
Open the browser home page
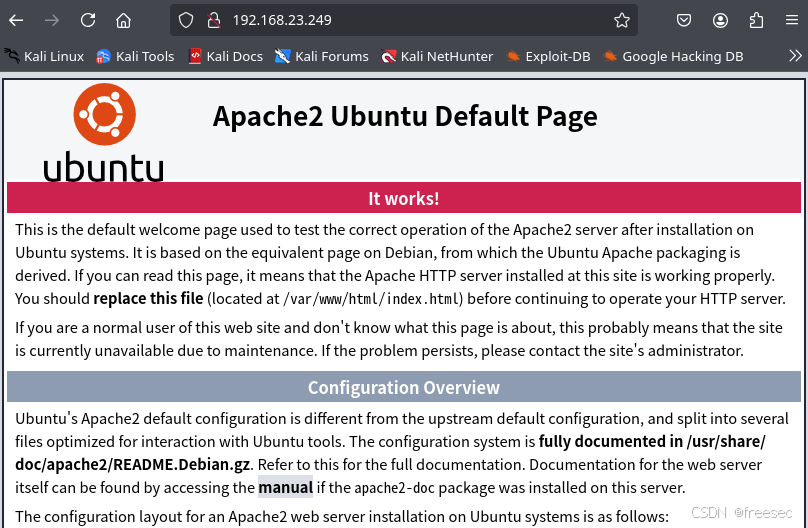click(x=123, y=20)
